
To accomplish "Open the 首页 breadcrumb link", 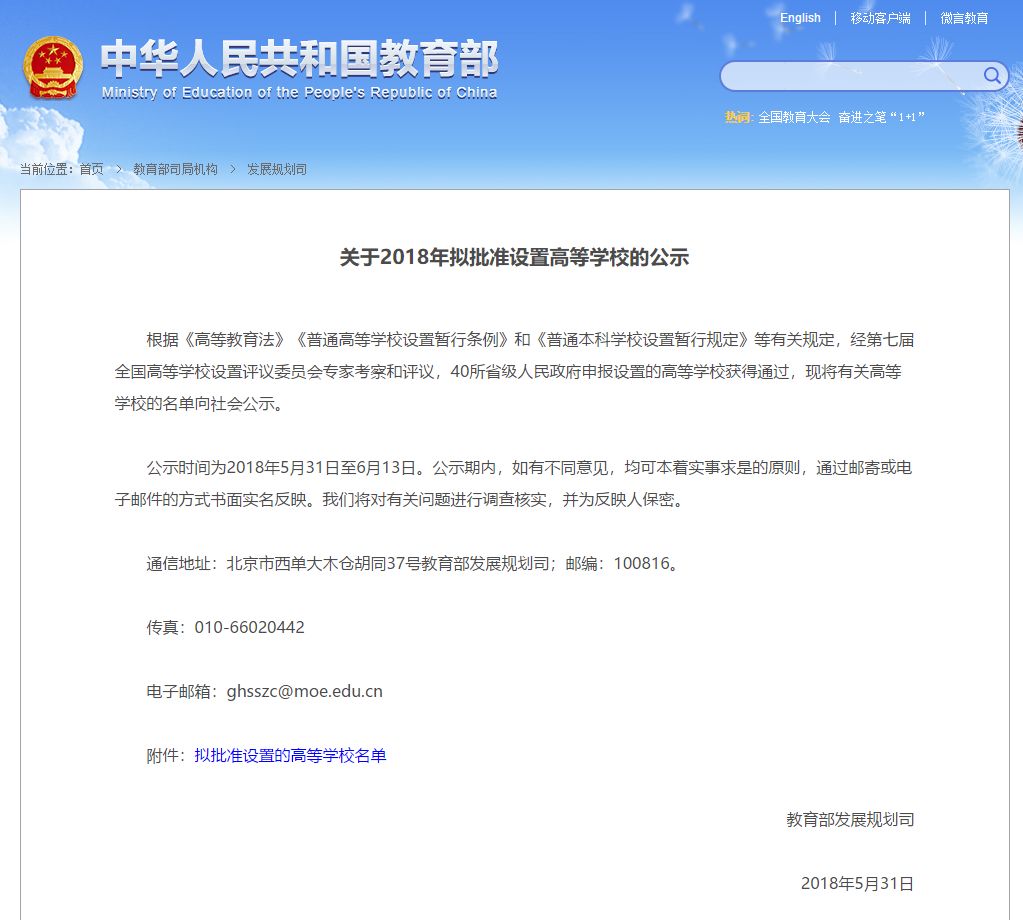I will coord(91,169).
